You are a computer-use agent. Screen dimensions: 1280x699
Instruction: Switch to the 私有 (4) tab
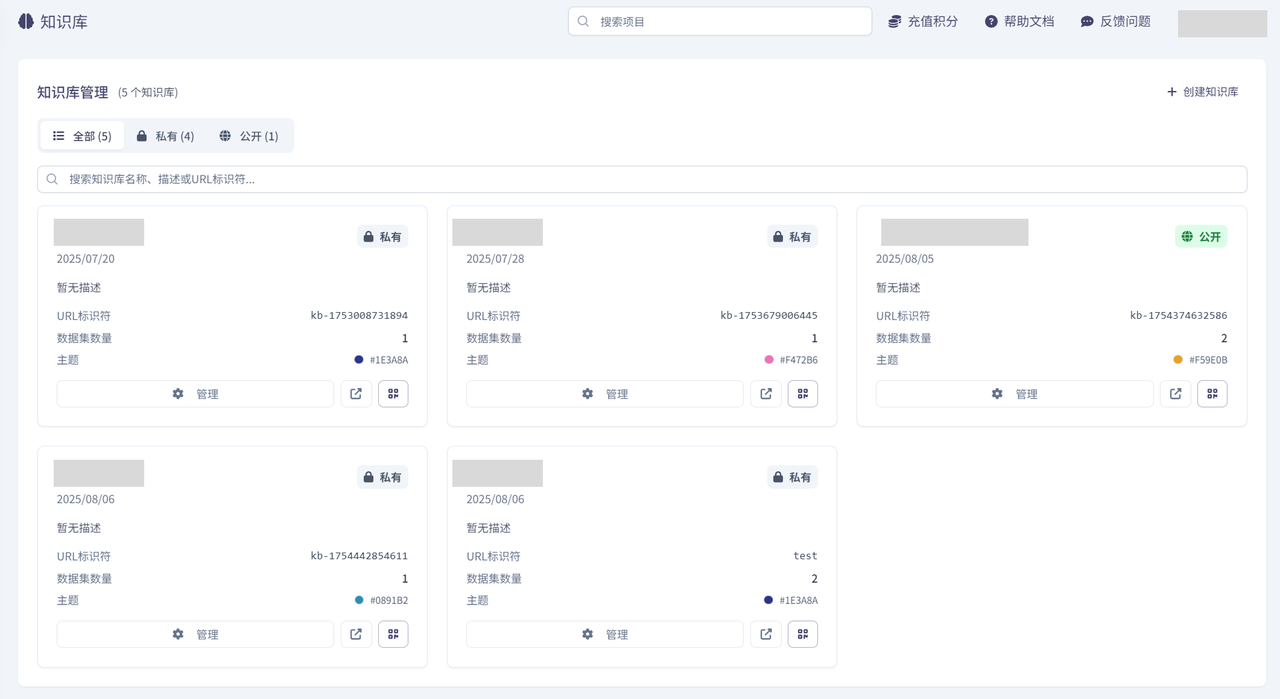tap(165, 135)
